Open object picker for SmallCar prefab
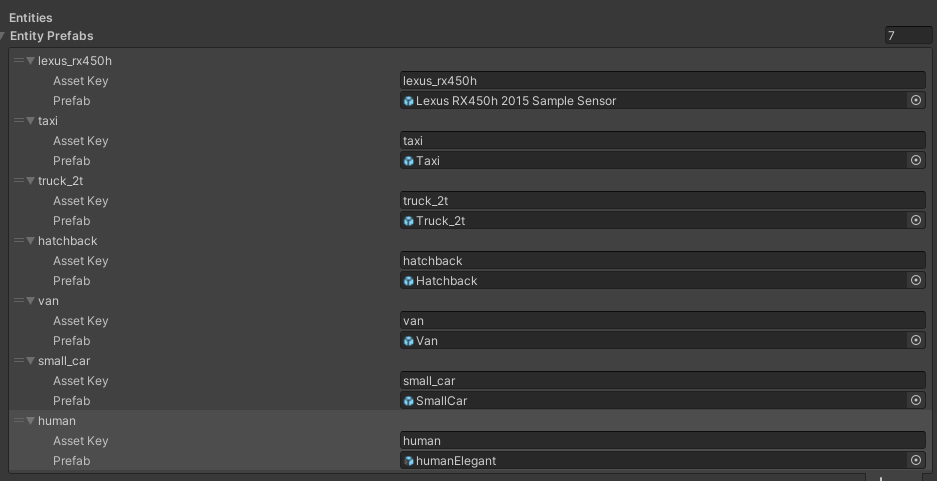The image size is (937, 481). [915, 401]
